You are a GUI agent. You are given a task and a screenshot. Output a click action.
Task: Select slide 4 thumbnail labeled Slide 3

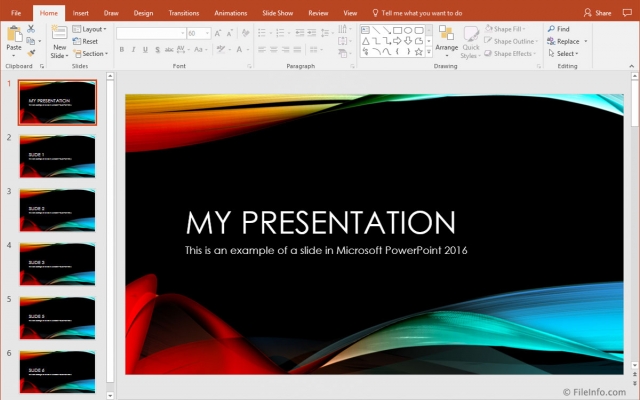pyautogui.click(x=57, y=264)
